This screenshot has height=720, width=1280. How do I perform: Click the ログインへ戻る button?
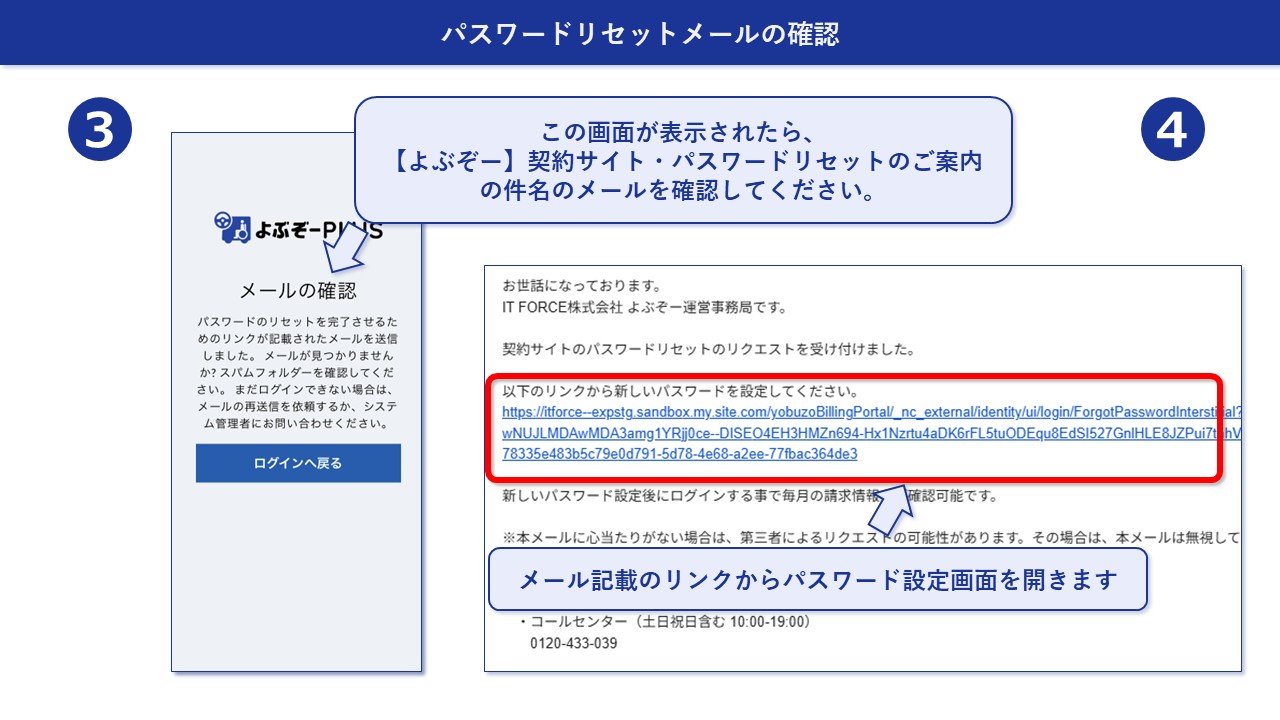298,463
